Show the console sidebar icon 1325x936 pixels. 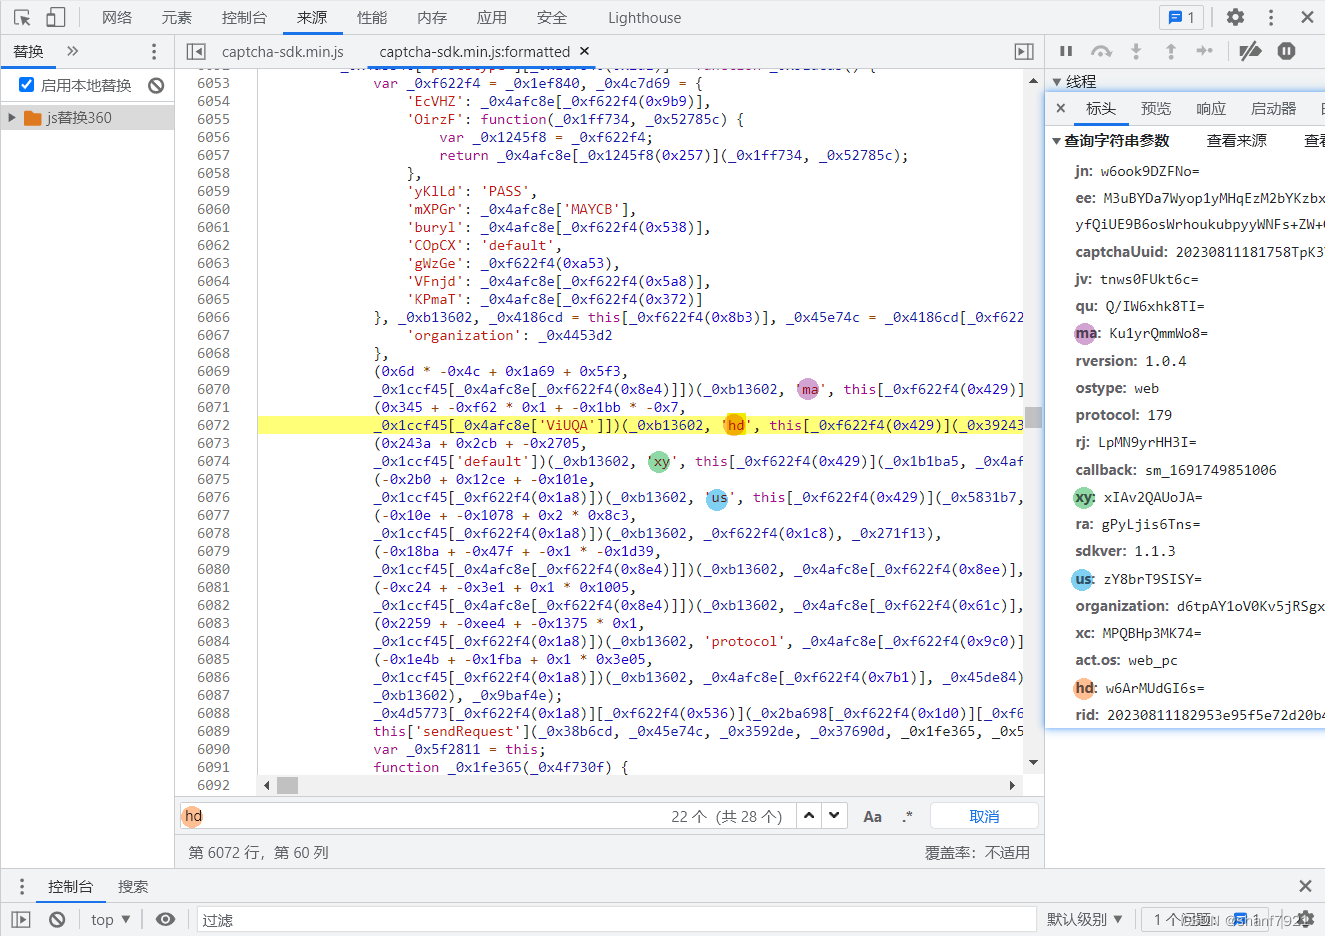coord(21,920)
